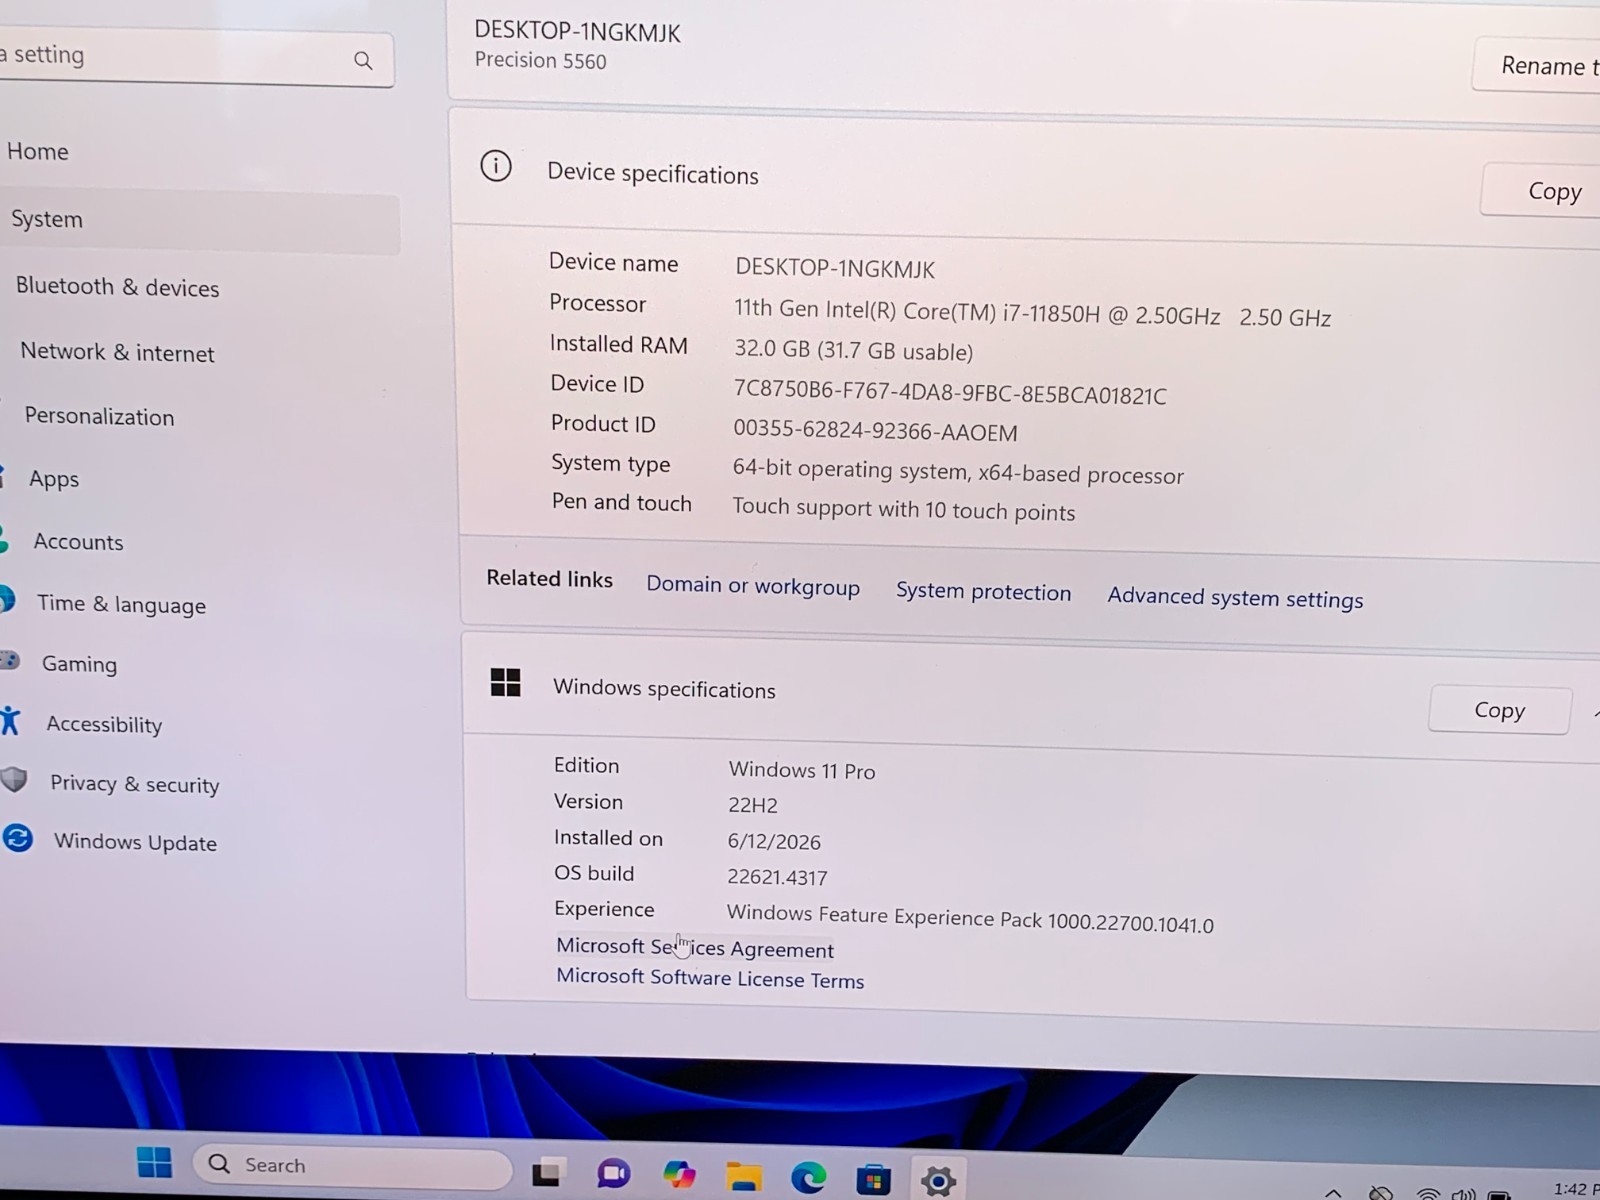Open Advanced system settings link

(1235, 598)
